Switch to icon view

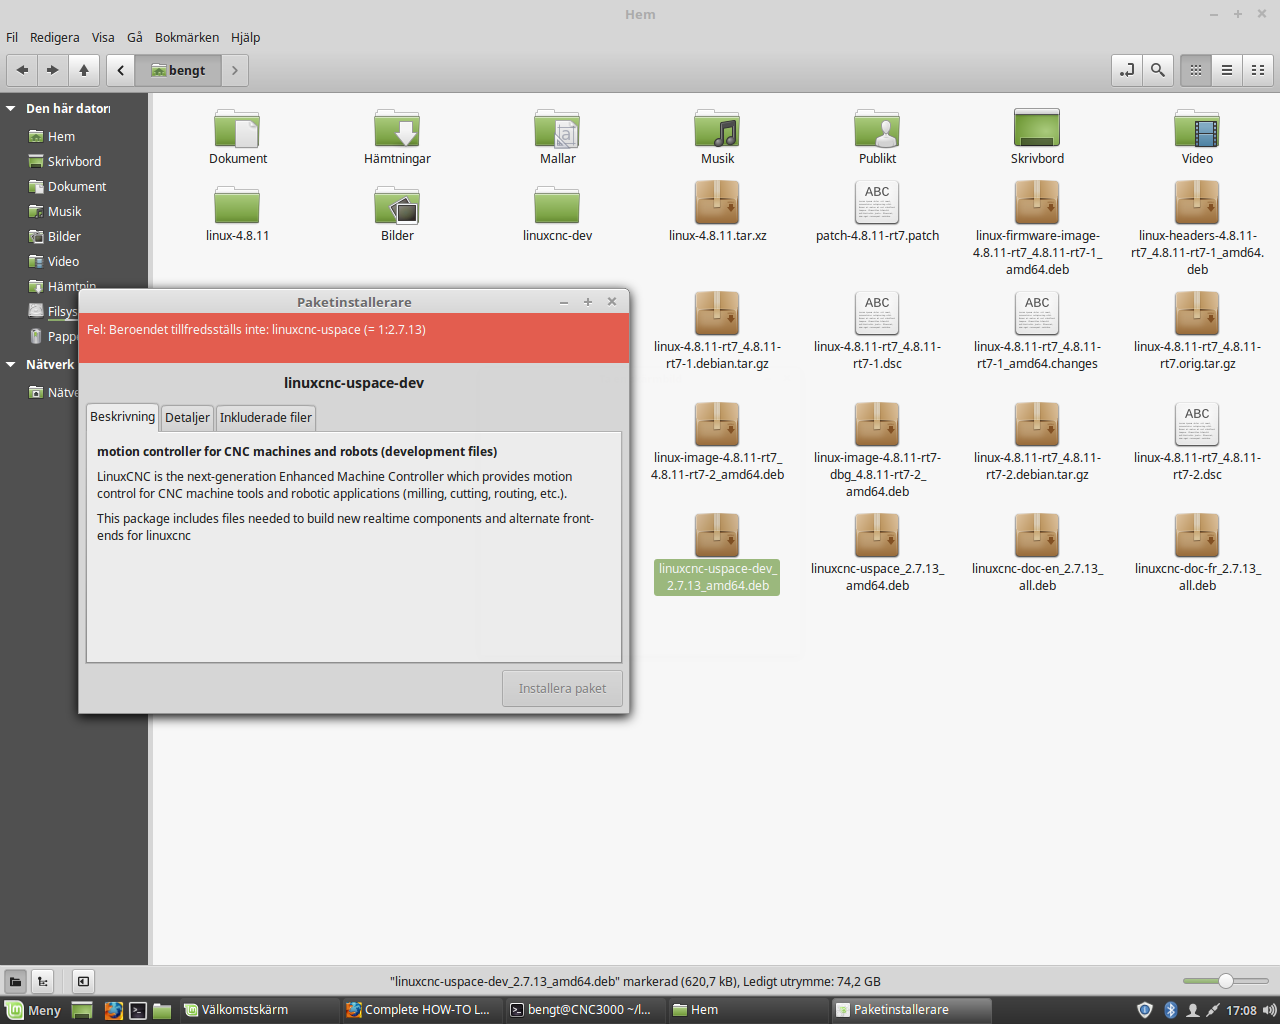(x=1195, y=70)
